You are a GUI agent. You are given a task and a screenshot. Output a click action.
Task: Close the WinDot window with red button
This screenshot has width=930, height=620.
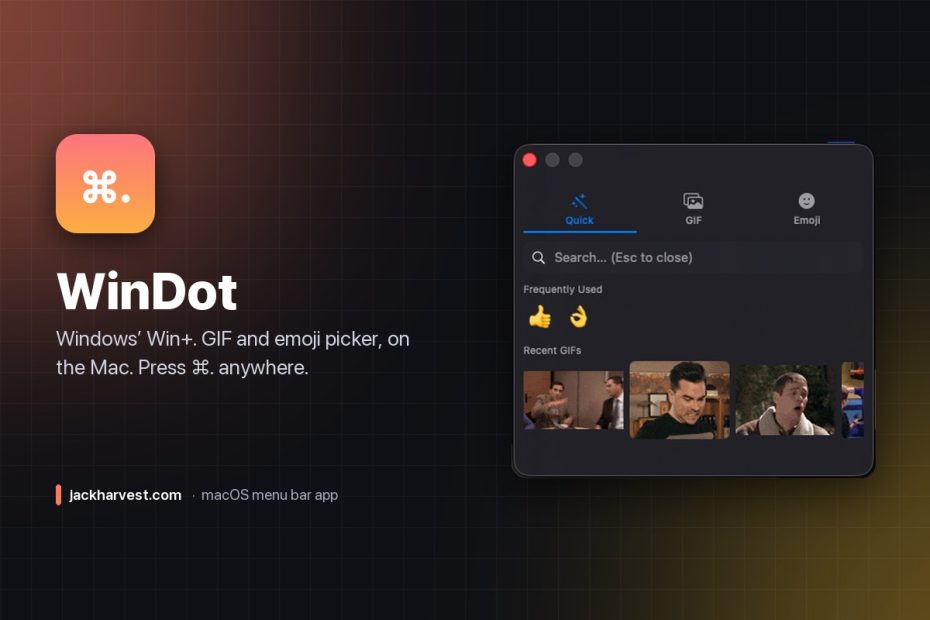tap(530, 160)
